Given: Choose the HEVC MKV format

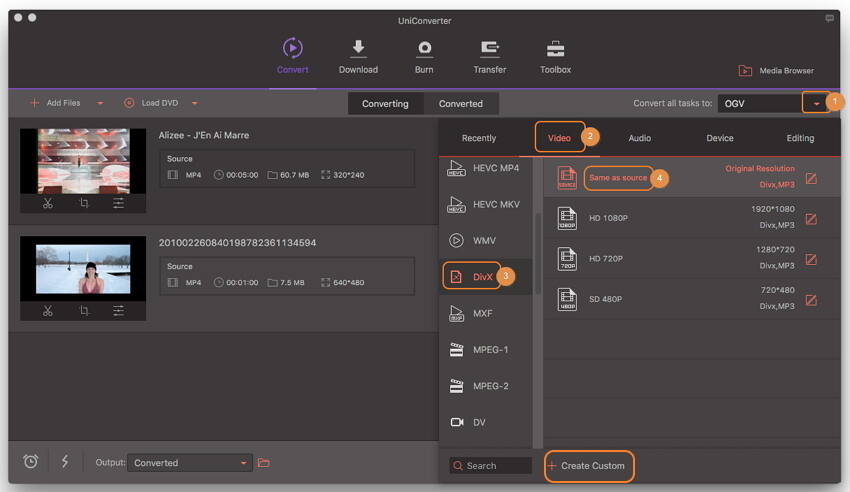Looking at the screenshot, I should click(x=485, y=204).
